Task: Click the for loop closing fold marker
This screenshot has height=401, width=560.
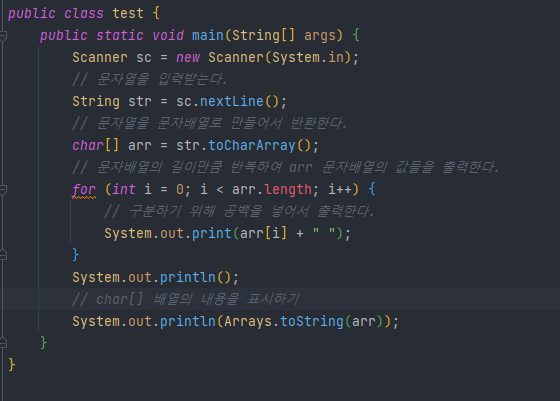Action: coord(3,255)
